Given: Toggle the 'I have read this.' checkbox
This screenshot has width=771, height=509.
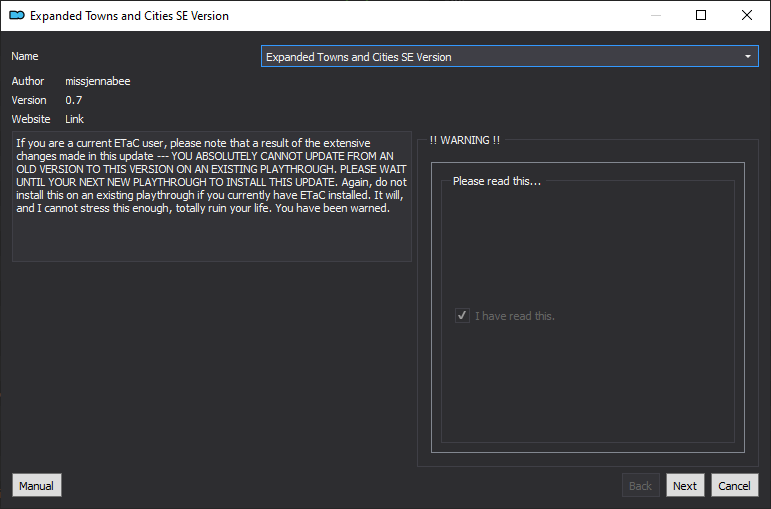Looking at the screenshot, I should [462, 316].
